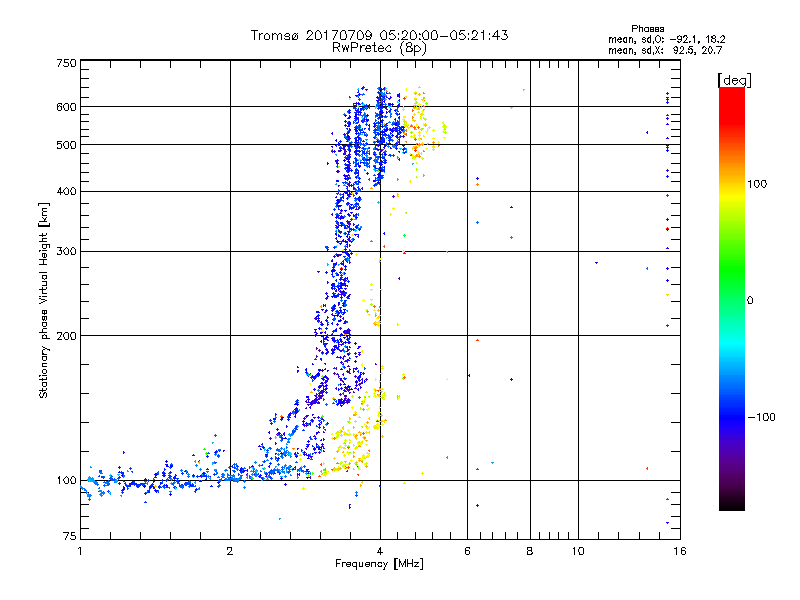Click the '2' x-axis tick label

pos(230,551)
